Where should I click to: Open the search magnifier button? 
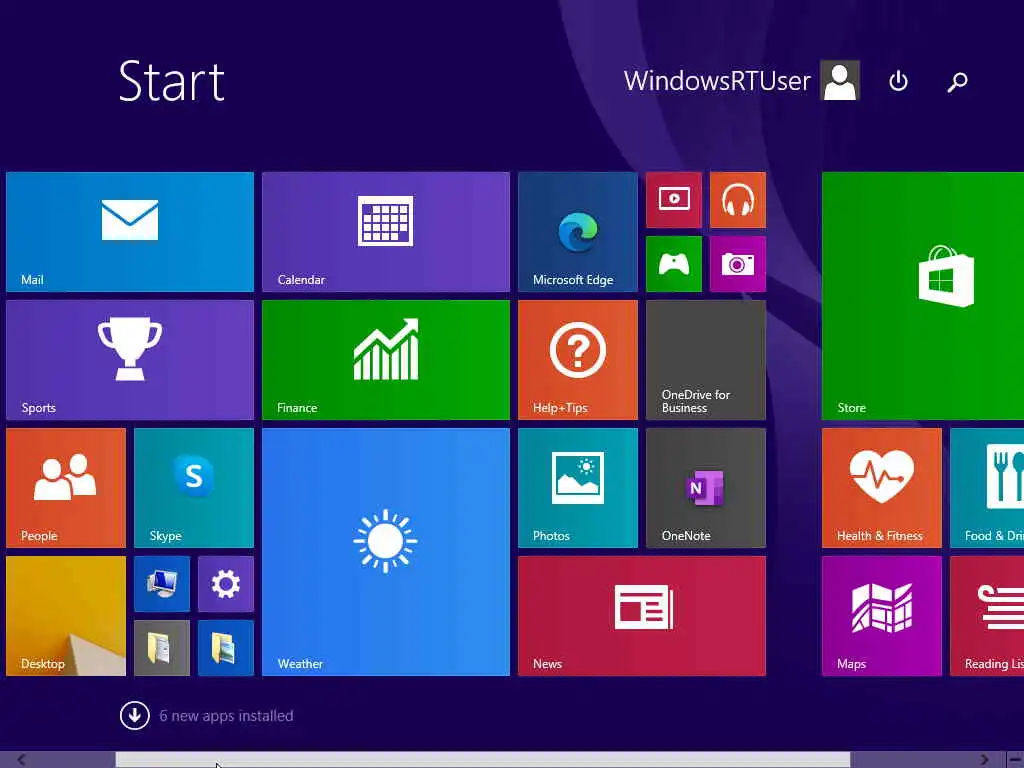(x=957, y=81)
